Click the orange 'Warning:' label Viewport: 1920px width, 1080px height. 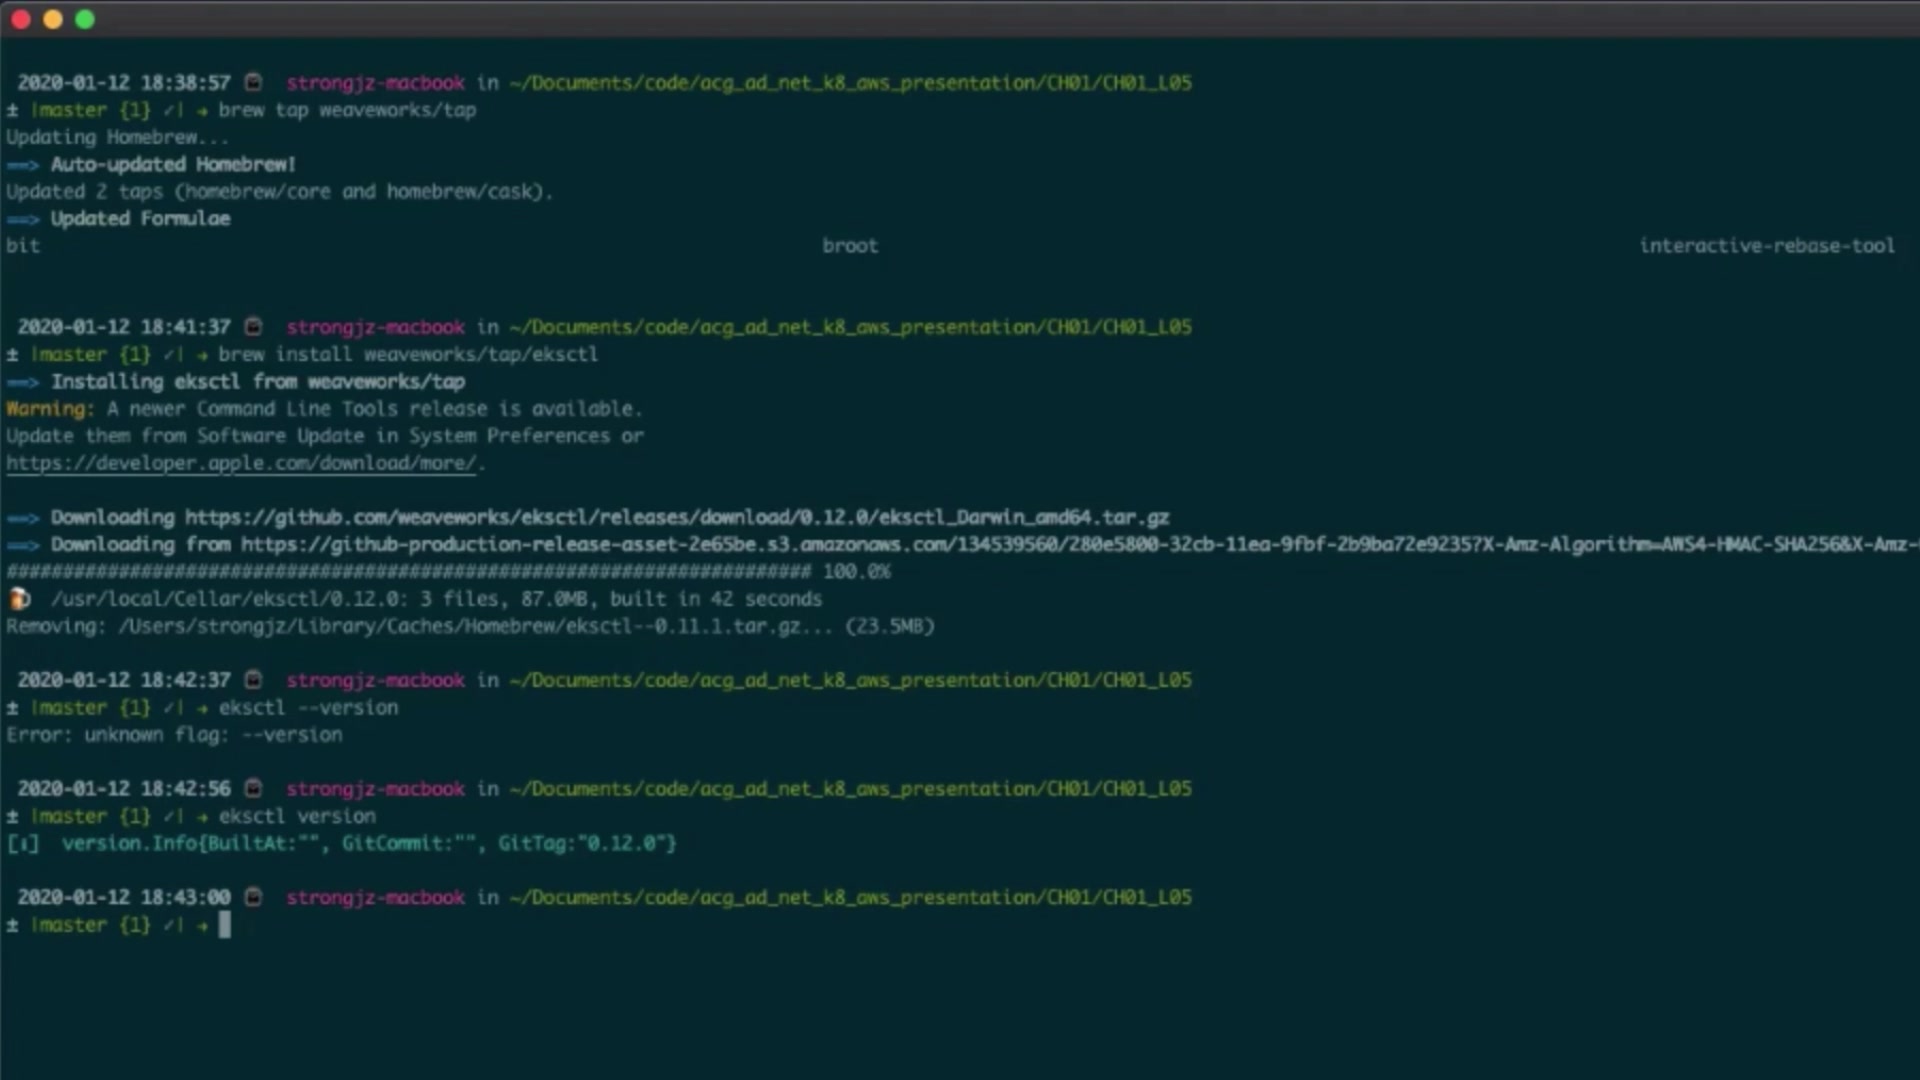click(x=50, y=409)
